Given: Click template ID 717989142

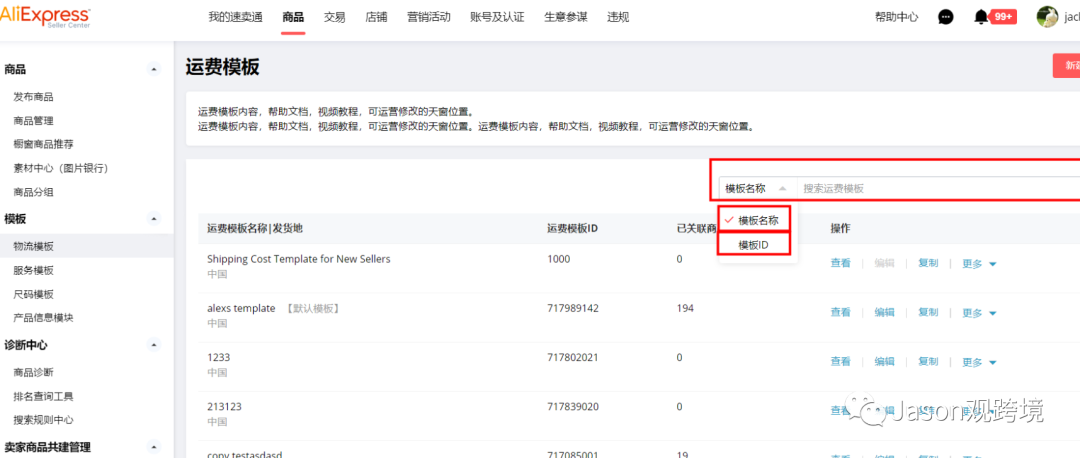Looking at the screenshot, I should 573,308.
